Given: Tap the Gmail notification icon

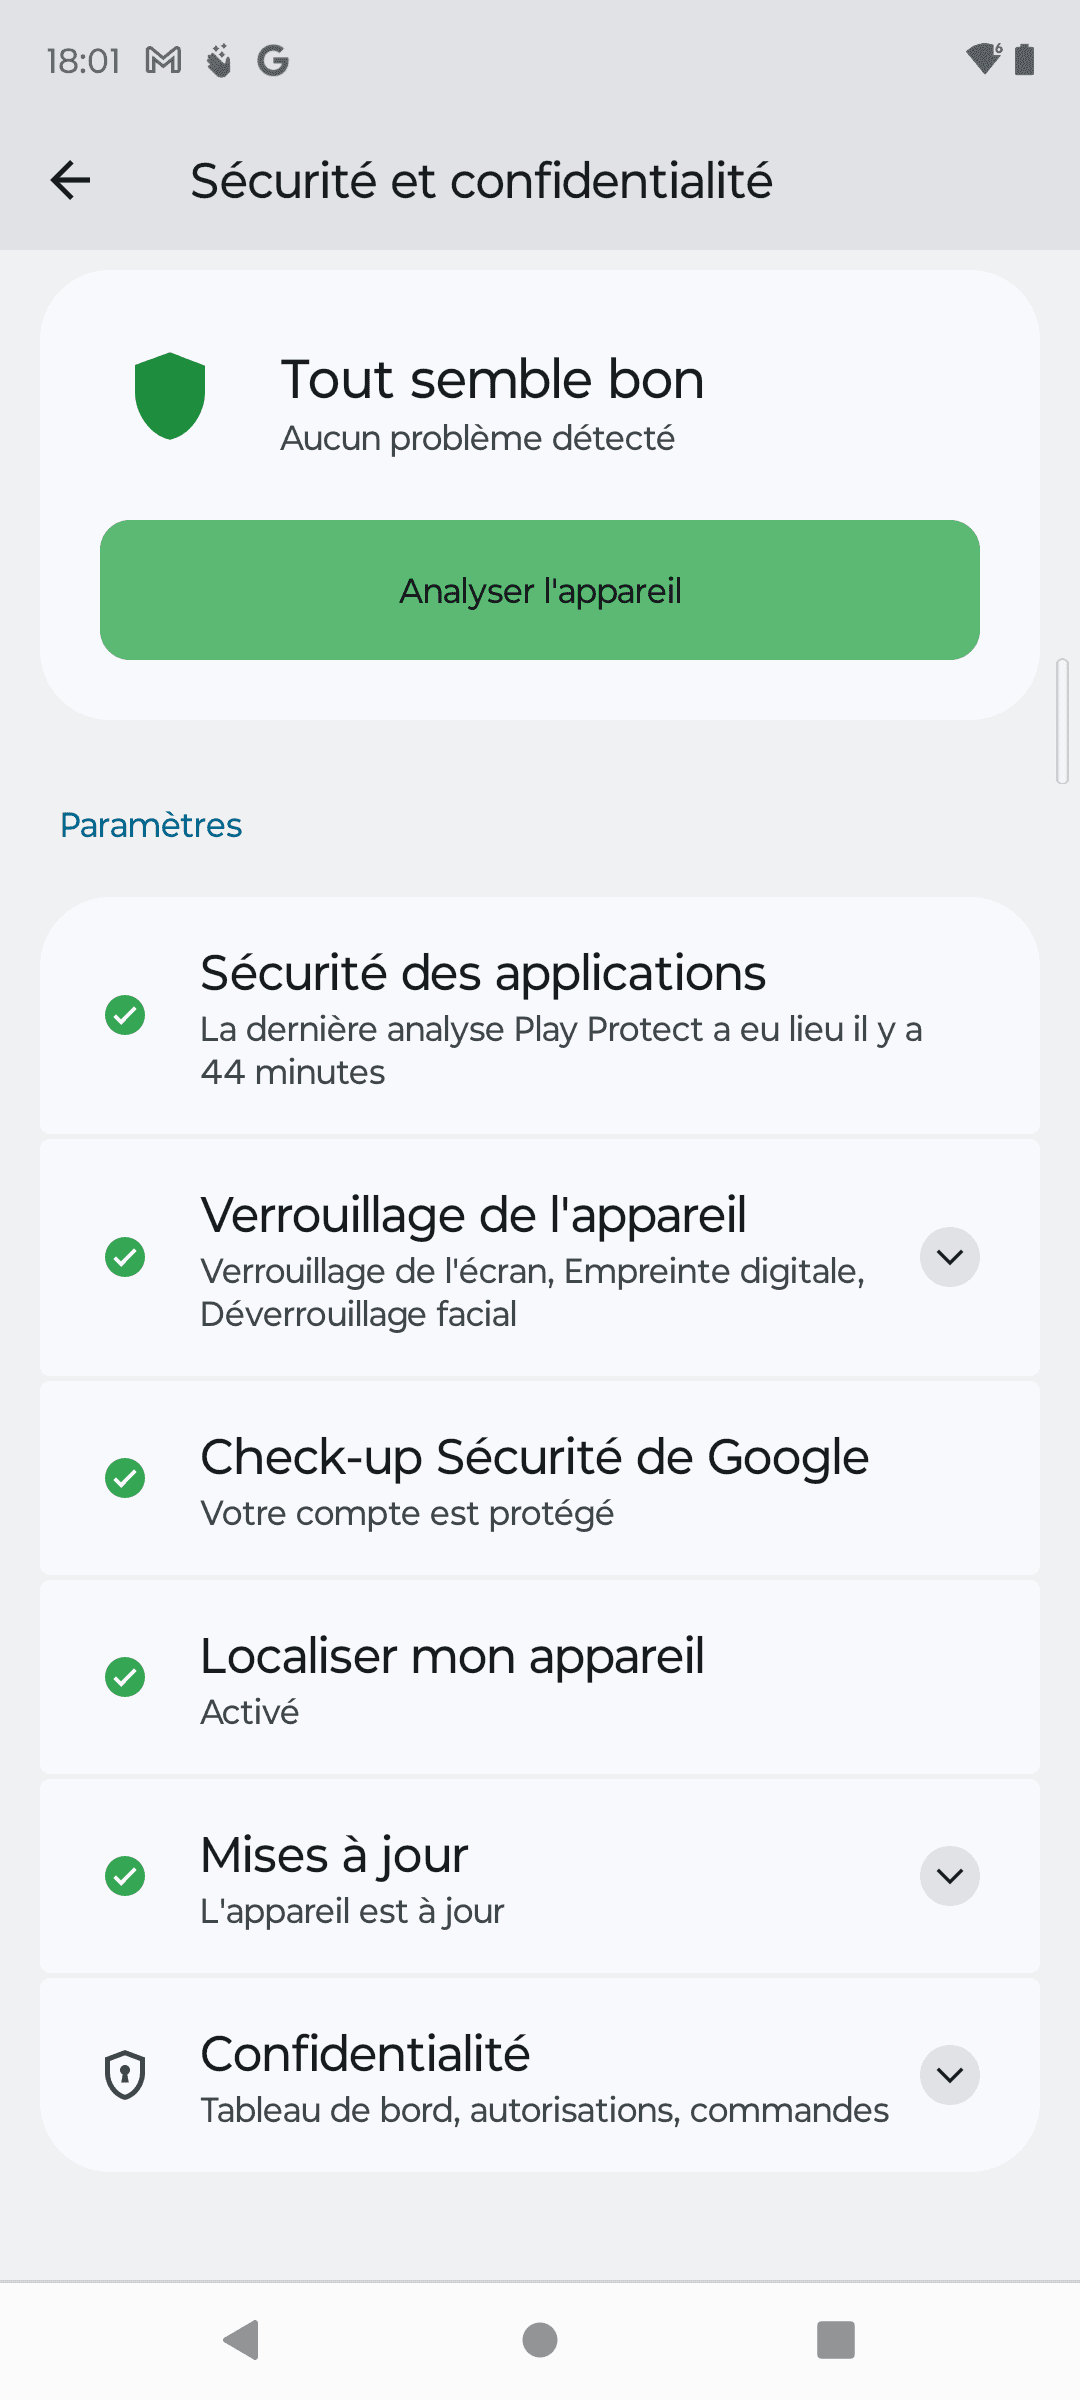Looking at the screenshot, I should [163, 61].
